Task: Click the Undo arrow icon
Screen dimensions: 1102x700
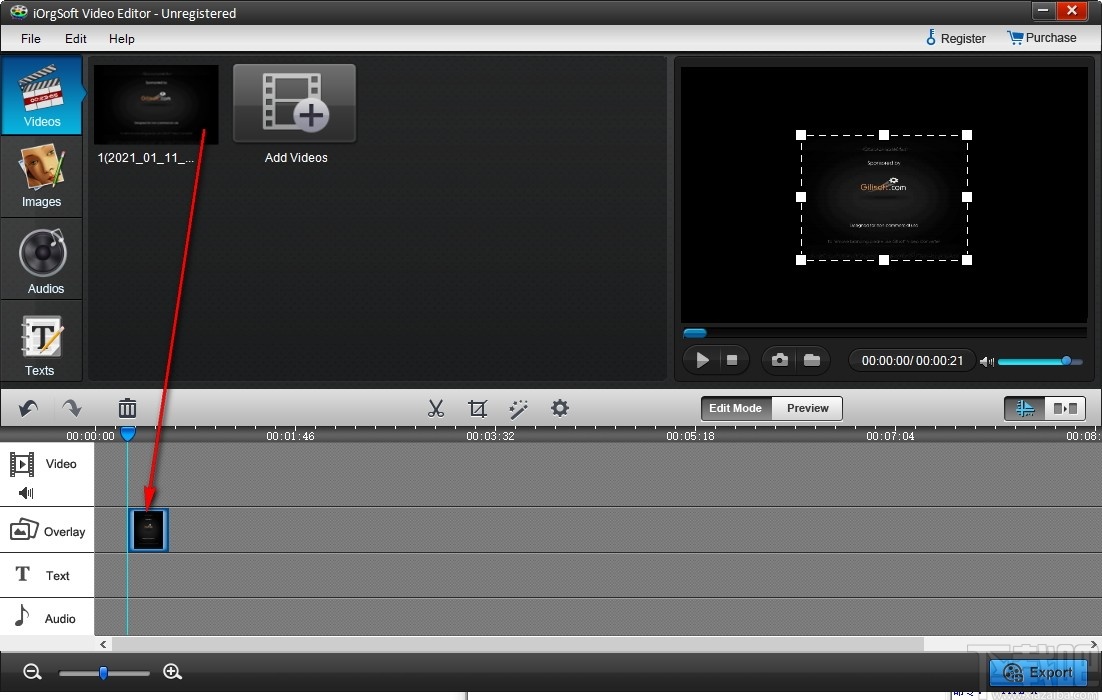Action: [26, 408]
